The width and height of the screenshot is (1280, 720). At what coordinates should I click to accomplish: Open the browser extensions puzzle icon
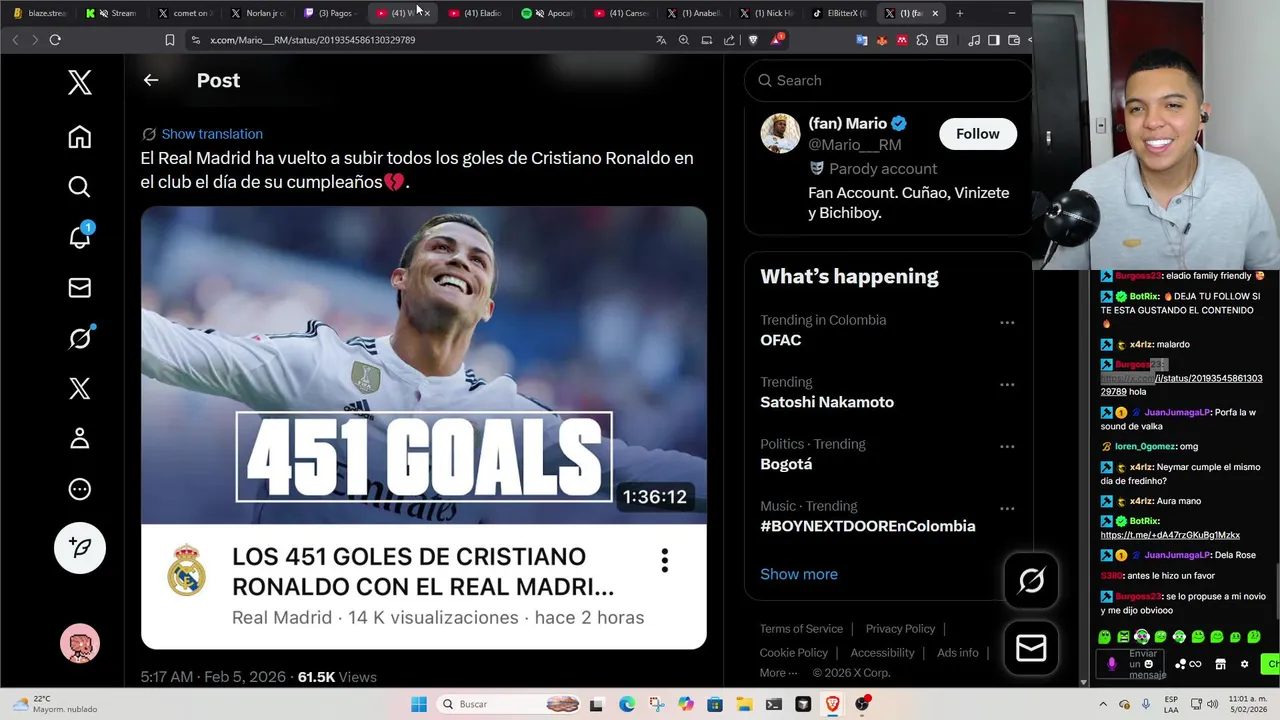click(x=922, y=40)
